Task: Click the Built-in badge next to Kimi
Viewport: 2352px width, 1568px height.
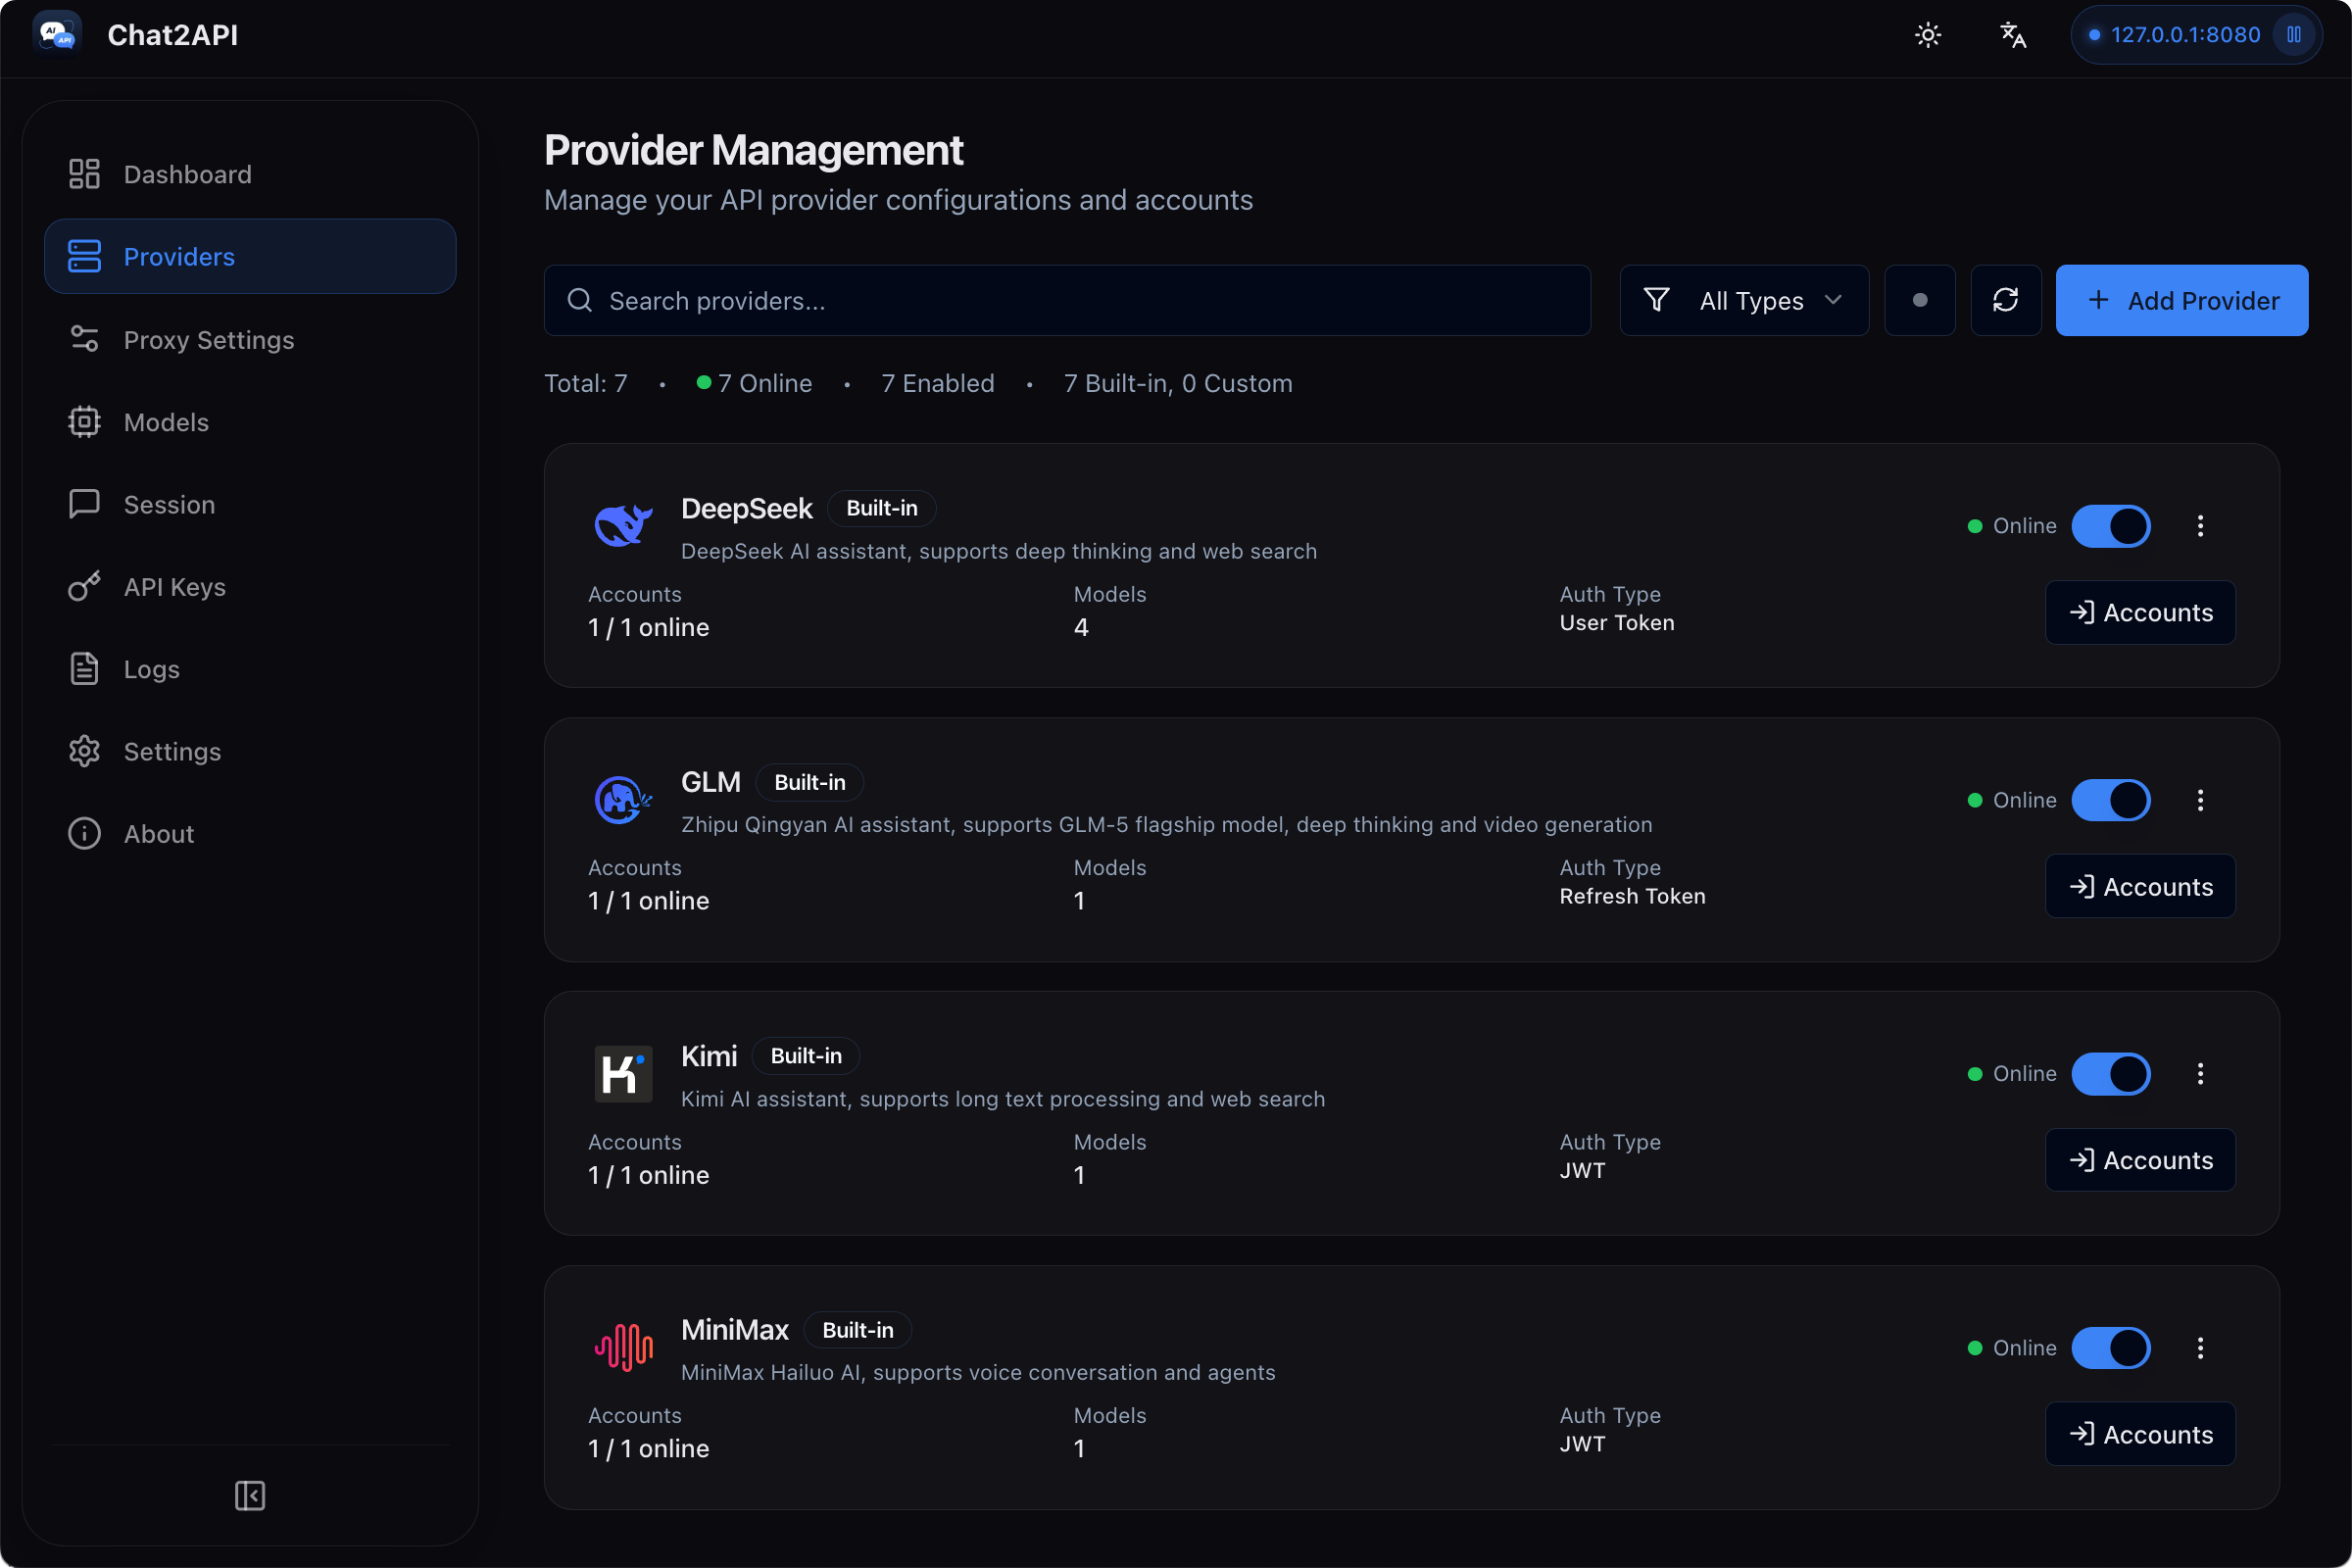Action: (x=806, y=1056)
